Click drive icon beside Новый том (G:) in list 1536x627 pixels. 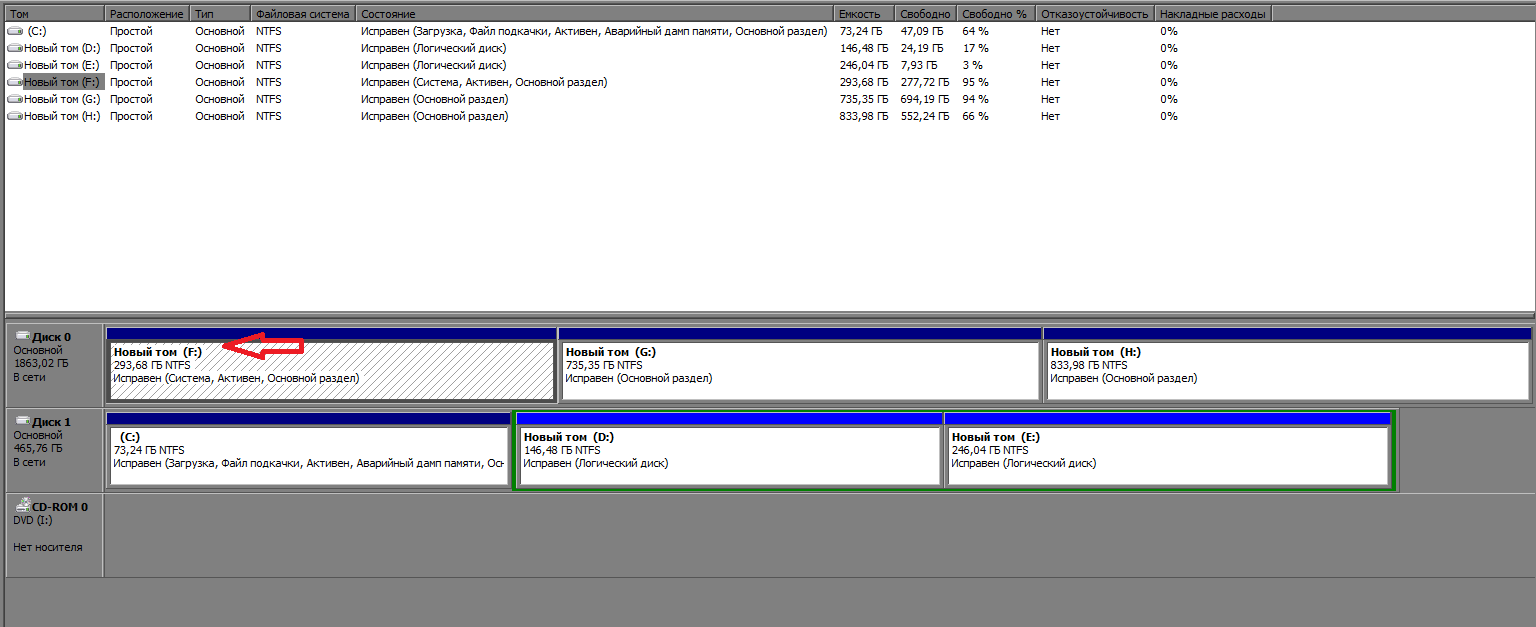tap(15, 99)
